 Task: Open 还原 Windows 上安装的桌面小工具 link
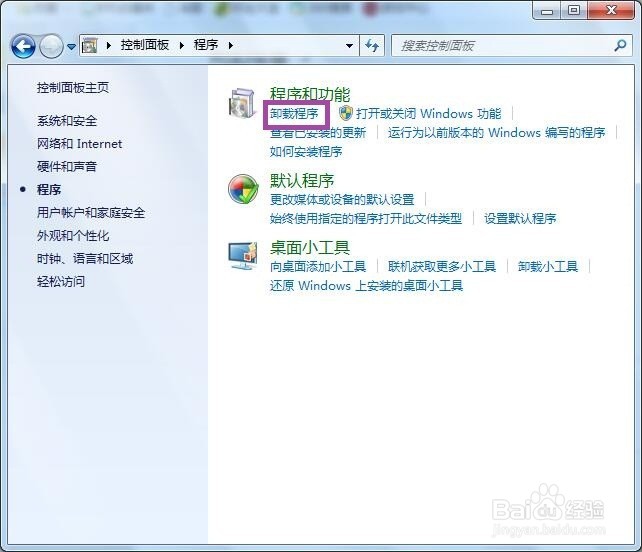(x=366, y=285)
